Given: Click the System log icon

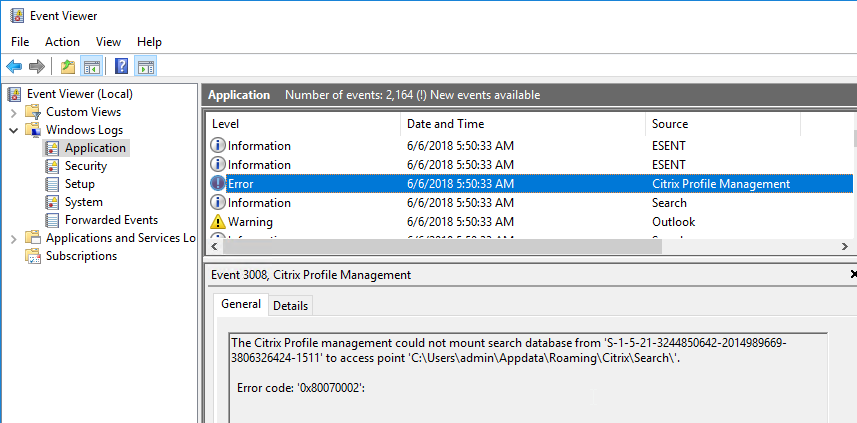Looking at the screenshot, I should point(52,202).
